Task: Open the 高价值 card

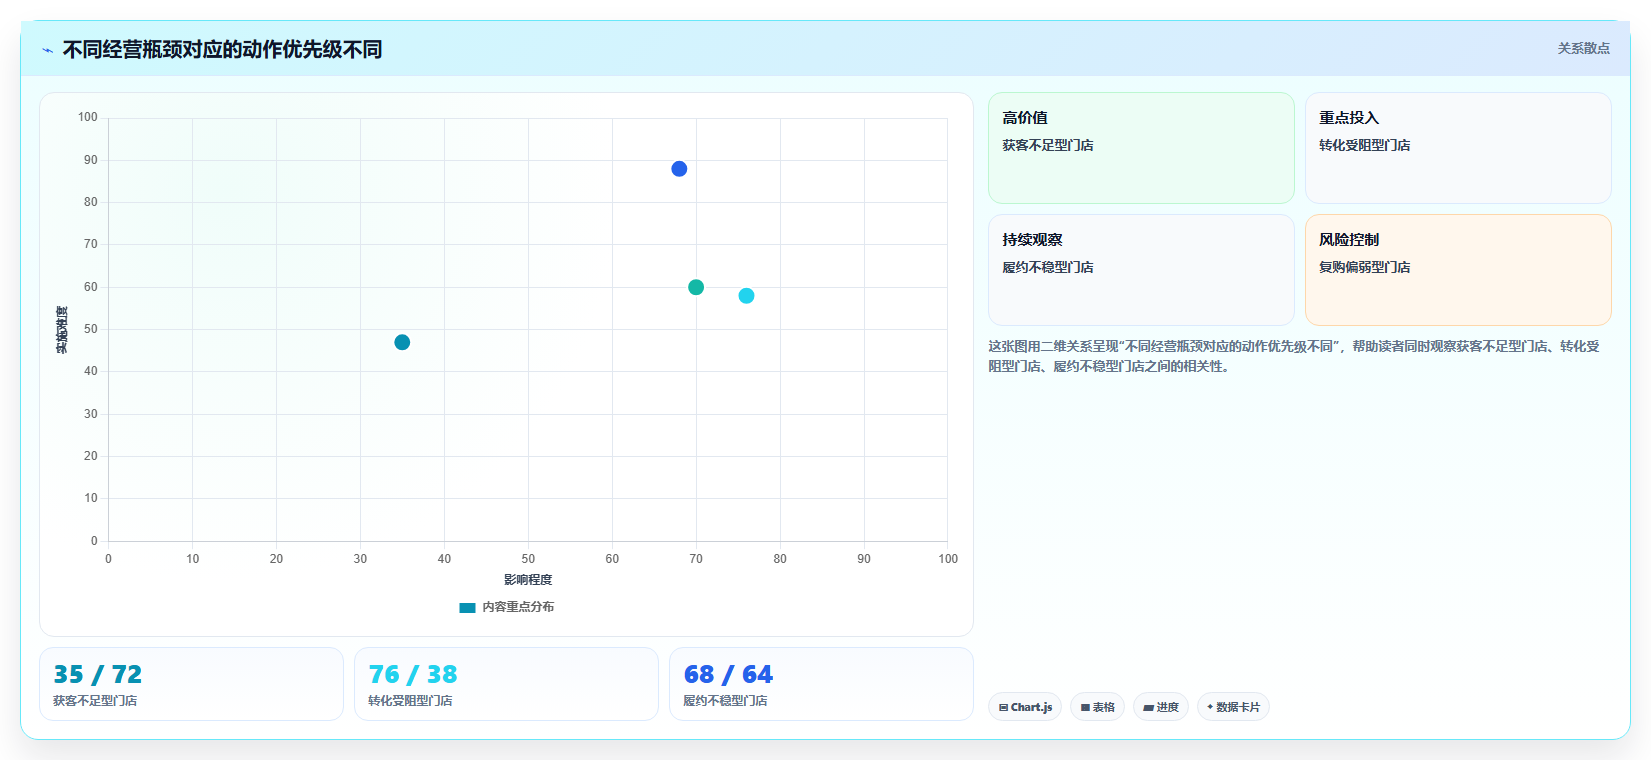Action: 1141,148
